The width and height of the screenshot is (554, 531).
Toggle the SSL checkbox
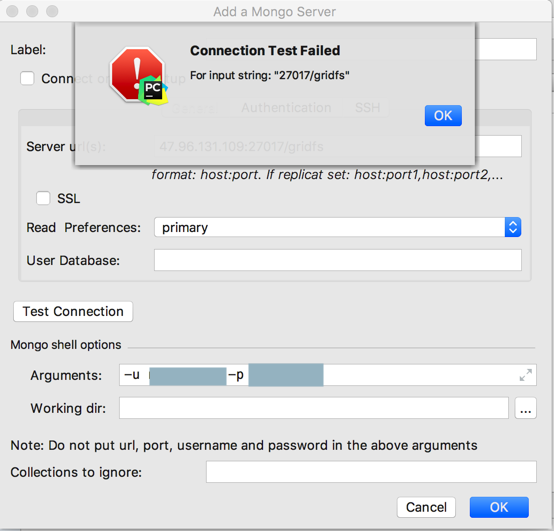point(43,198)
